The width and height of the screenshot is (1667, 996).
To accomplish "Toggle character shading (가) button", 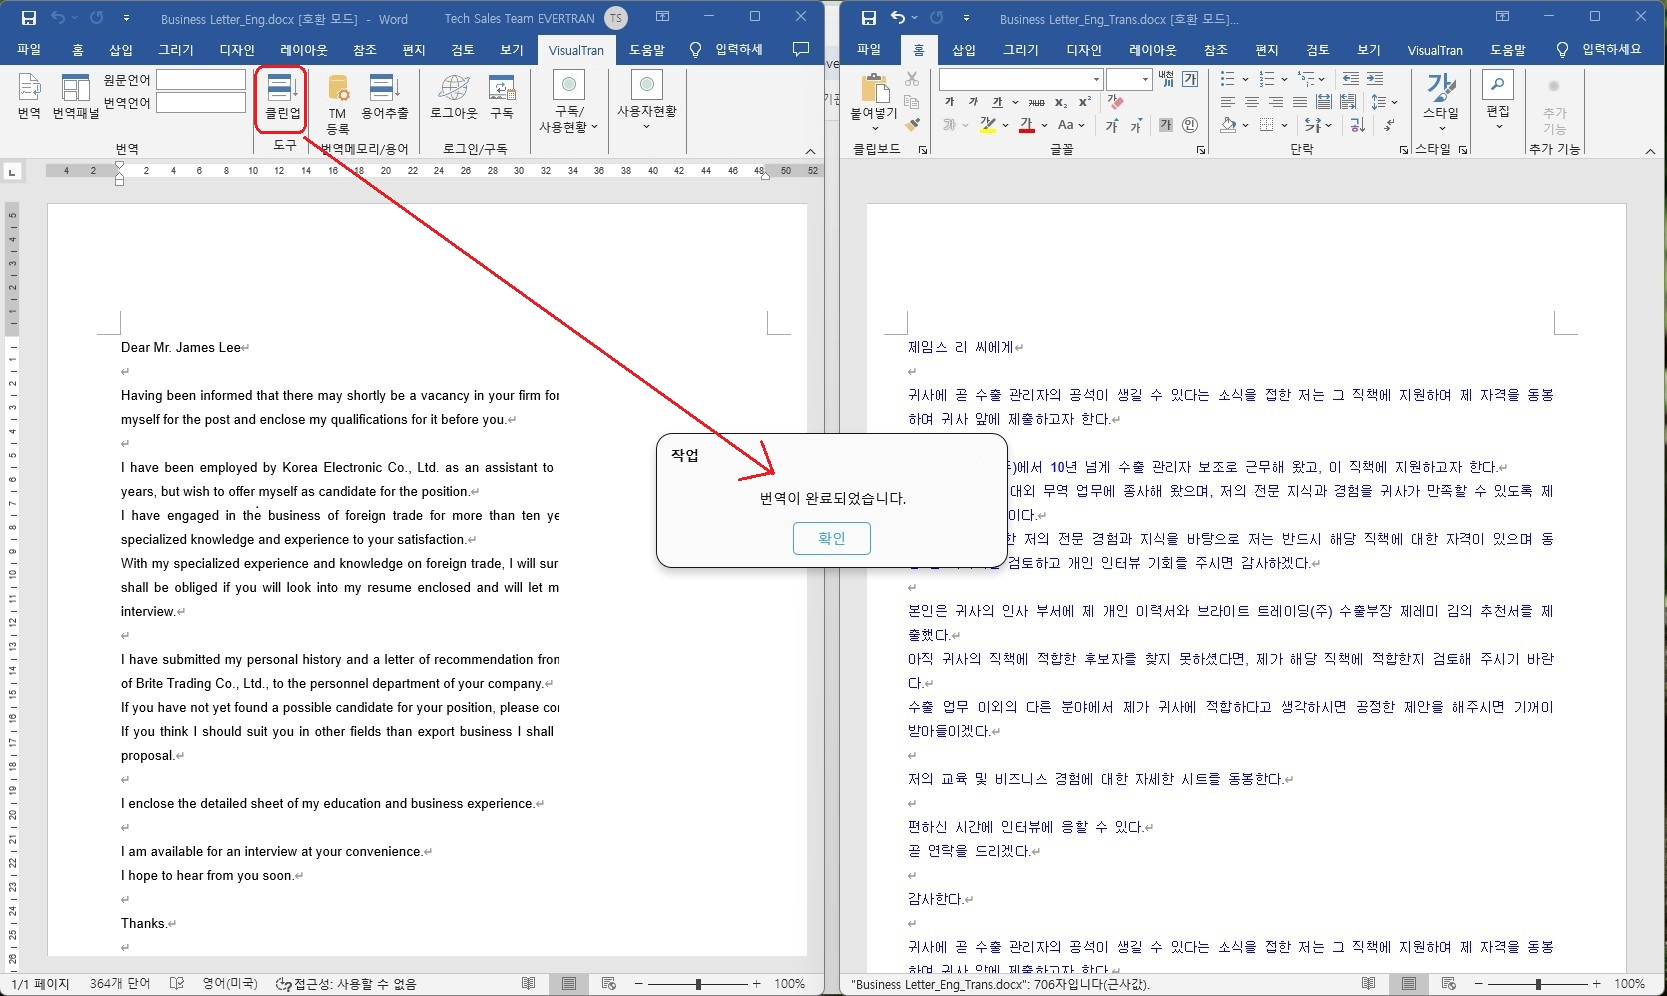I will 1166,125.
